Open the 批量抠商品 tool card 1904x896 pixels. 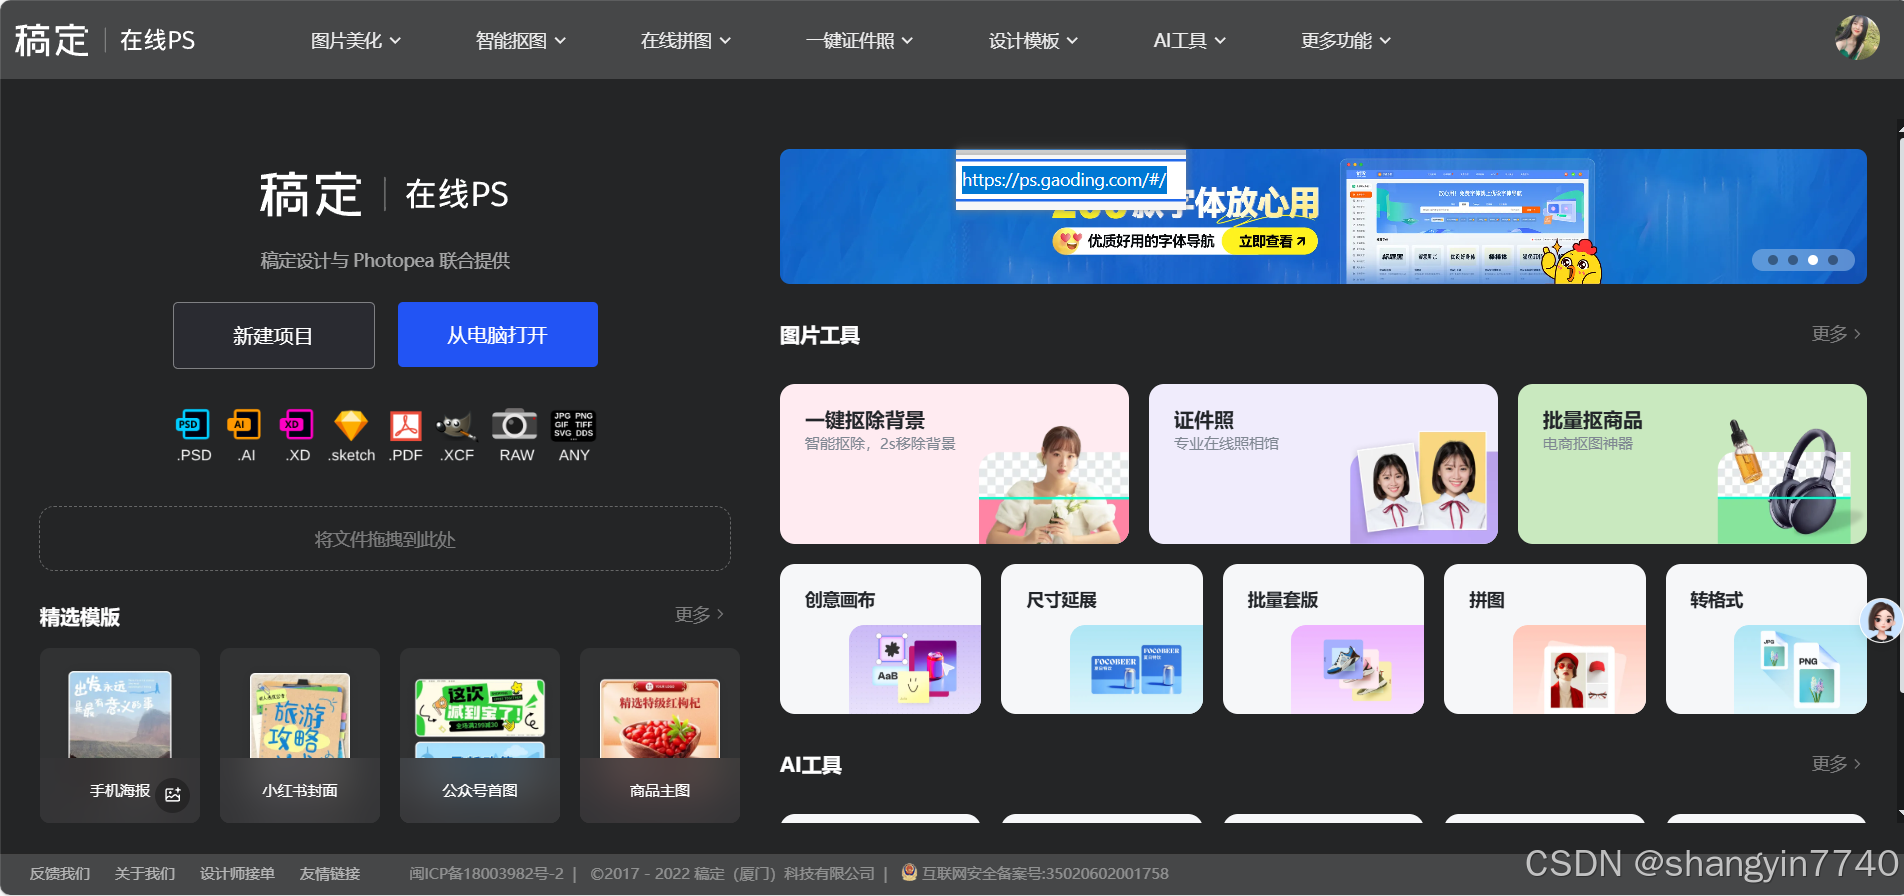click(x=1692, y=464)
